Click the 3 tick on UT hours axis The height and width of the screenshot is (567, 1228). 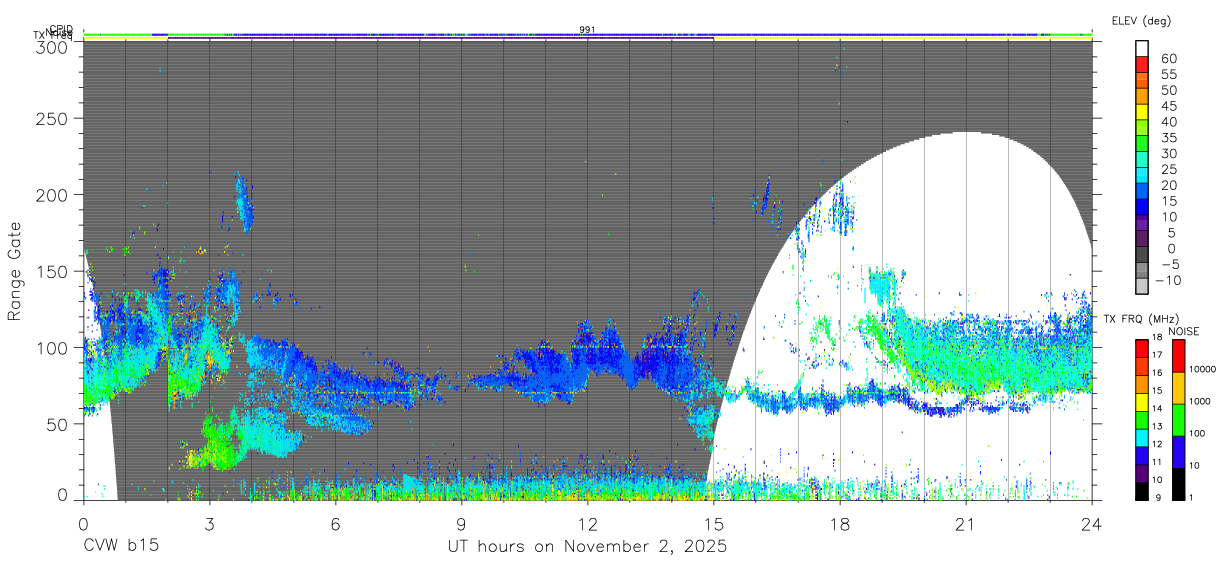(x=209, y=523)
